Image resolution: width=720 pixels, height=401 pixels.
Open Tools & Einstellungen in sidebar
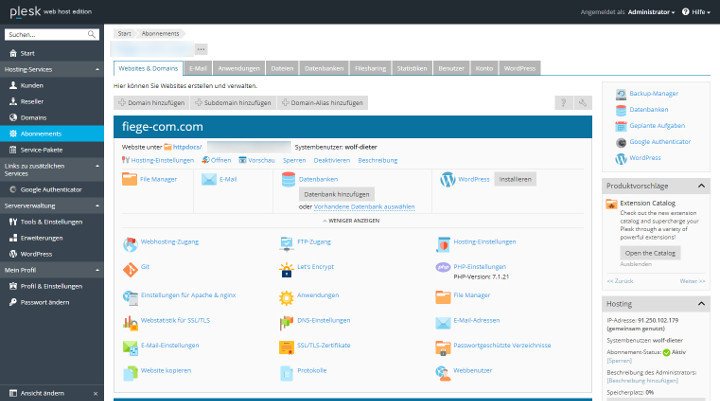tap(51, 222)
